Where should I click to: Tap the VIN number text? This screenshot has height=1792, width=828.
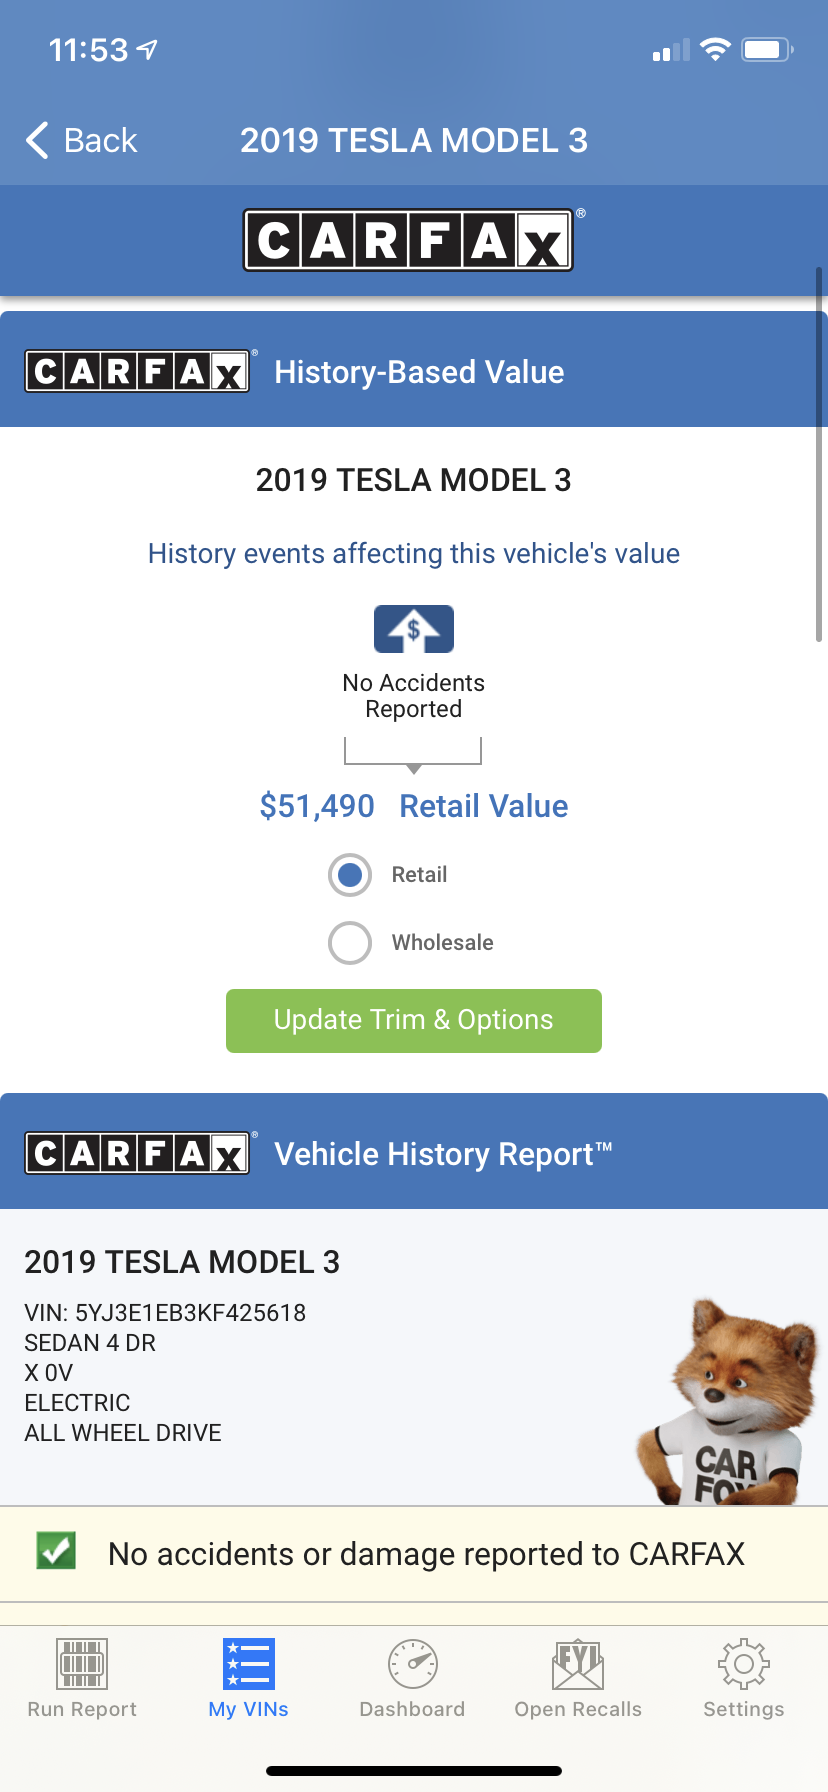pos(165,1313)
